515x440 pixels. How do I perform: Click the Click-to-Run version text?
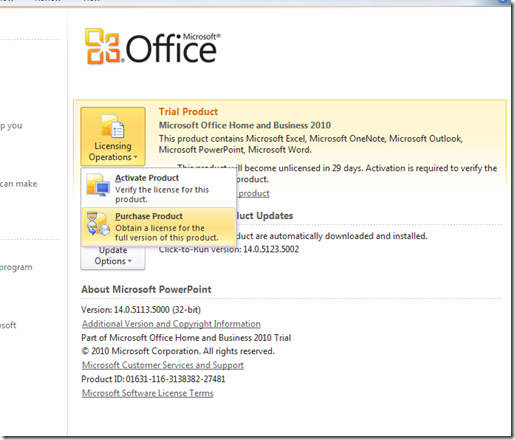[229, 250]
